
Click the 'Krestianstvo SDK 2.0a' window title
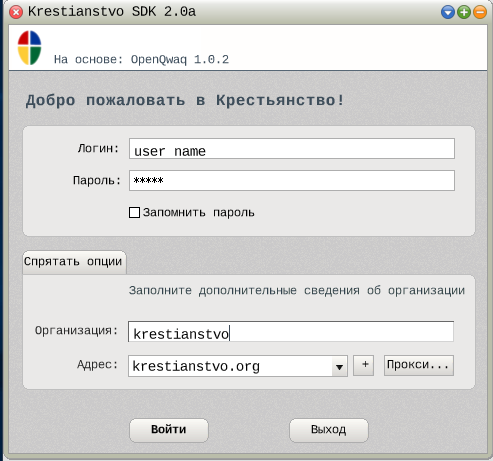pos(112,12)
